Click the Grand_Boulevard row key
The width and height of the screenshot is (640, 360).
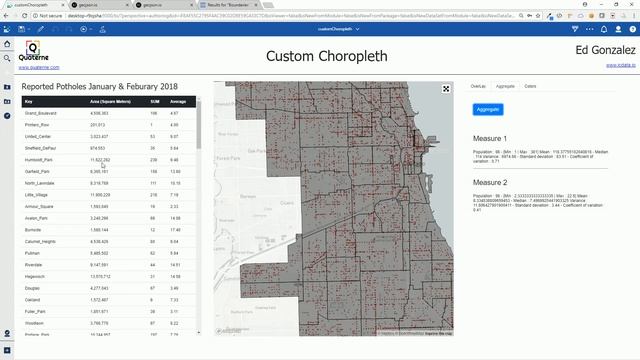tap(40, 113)
